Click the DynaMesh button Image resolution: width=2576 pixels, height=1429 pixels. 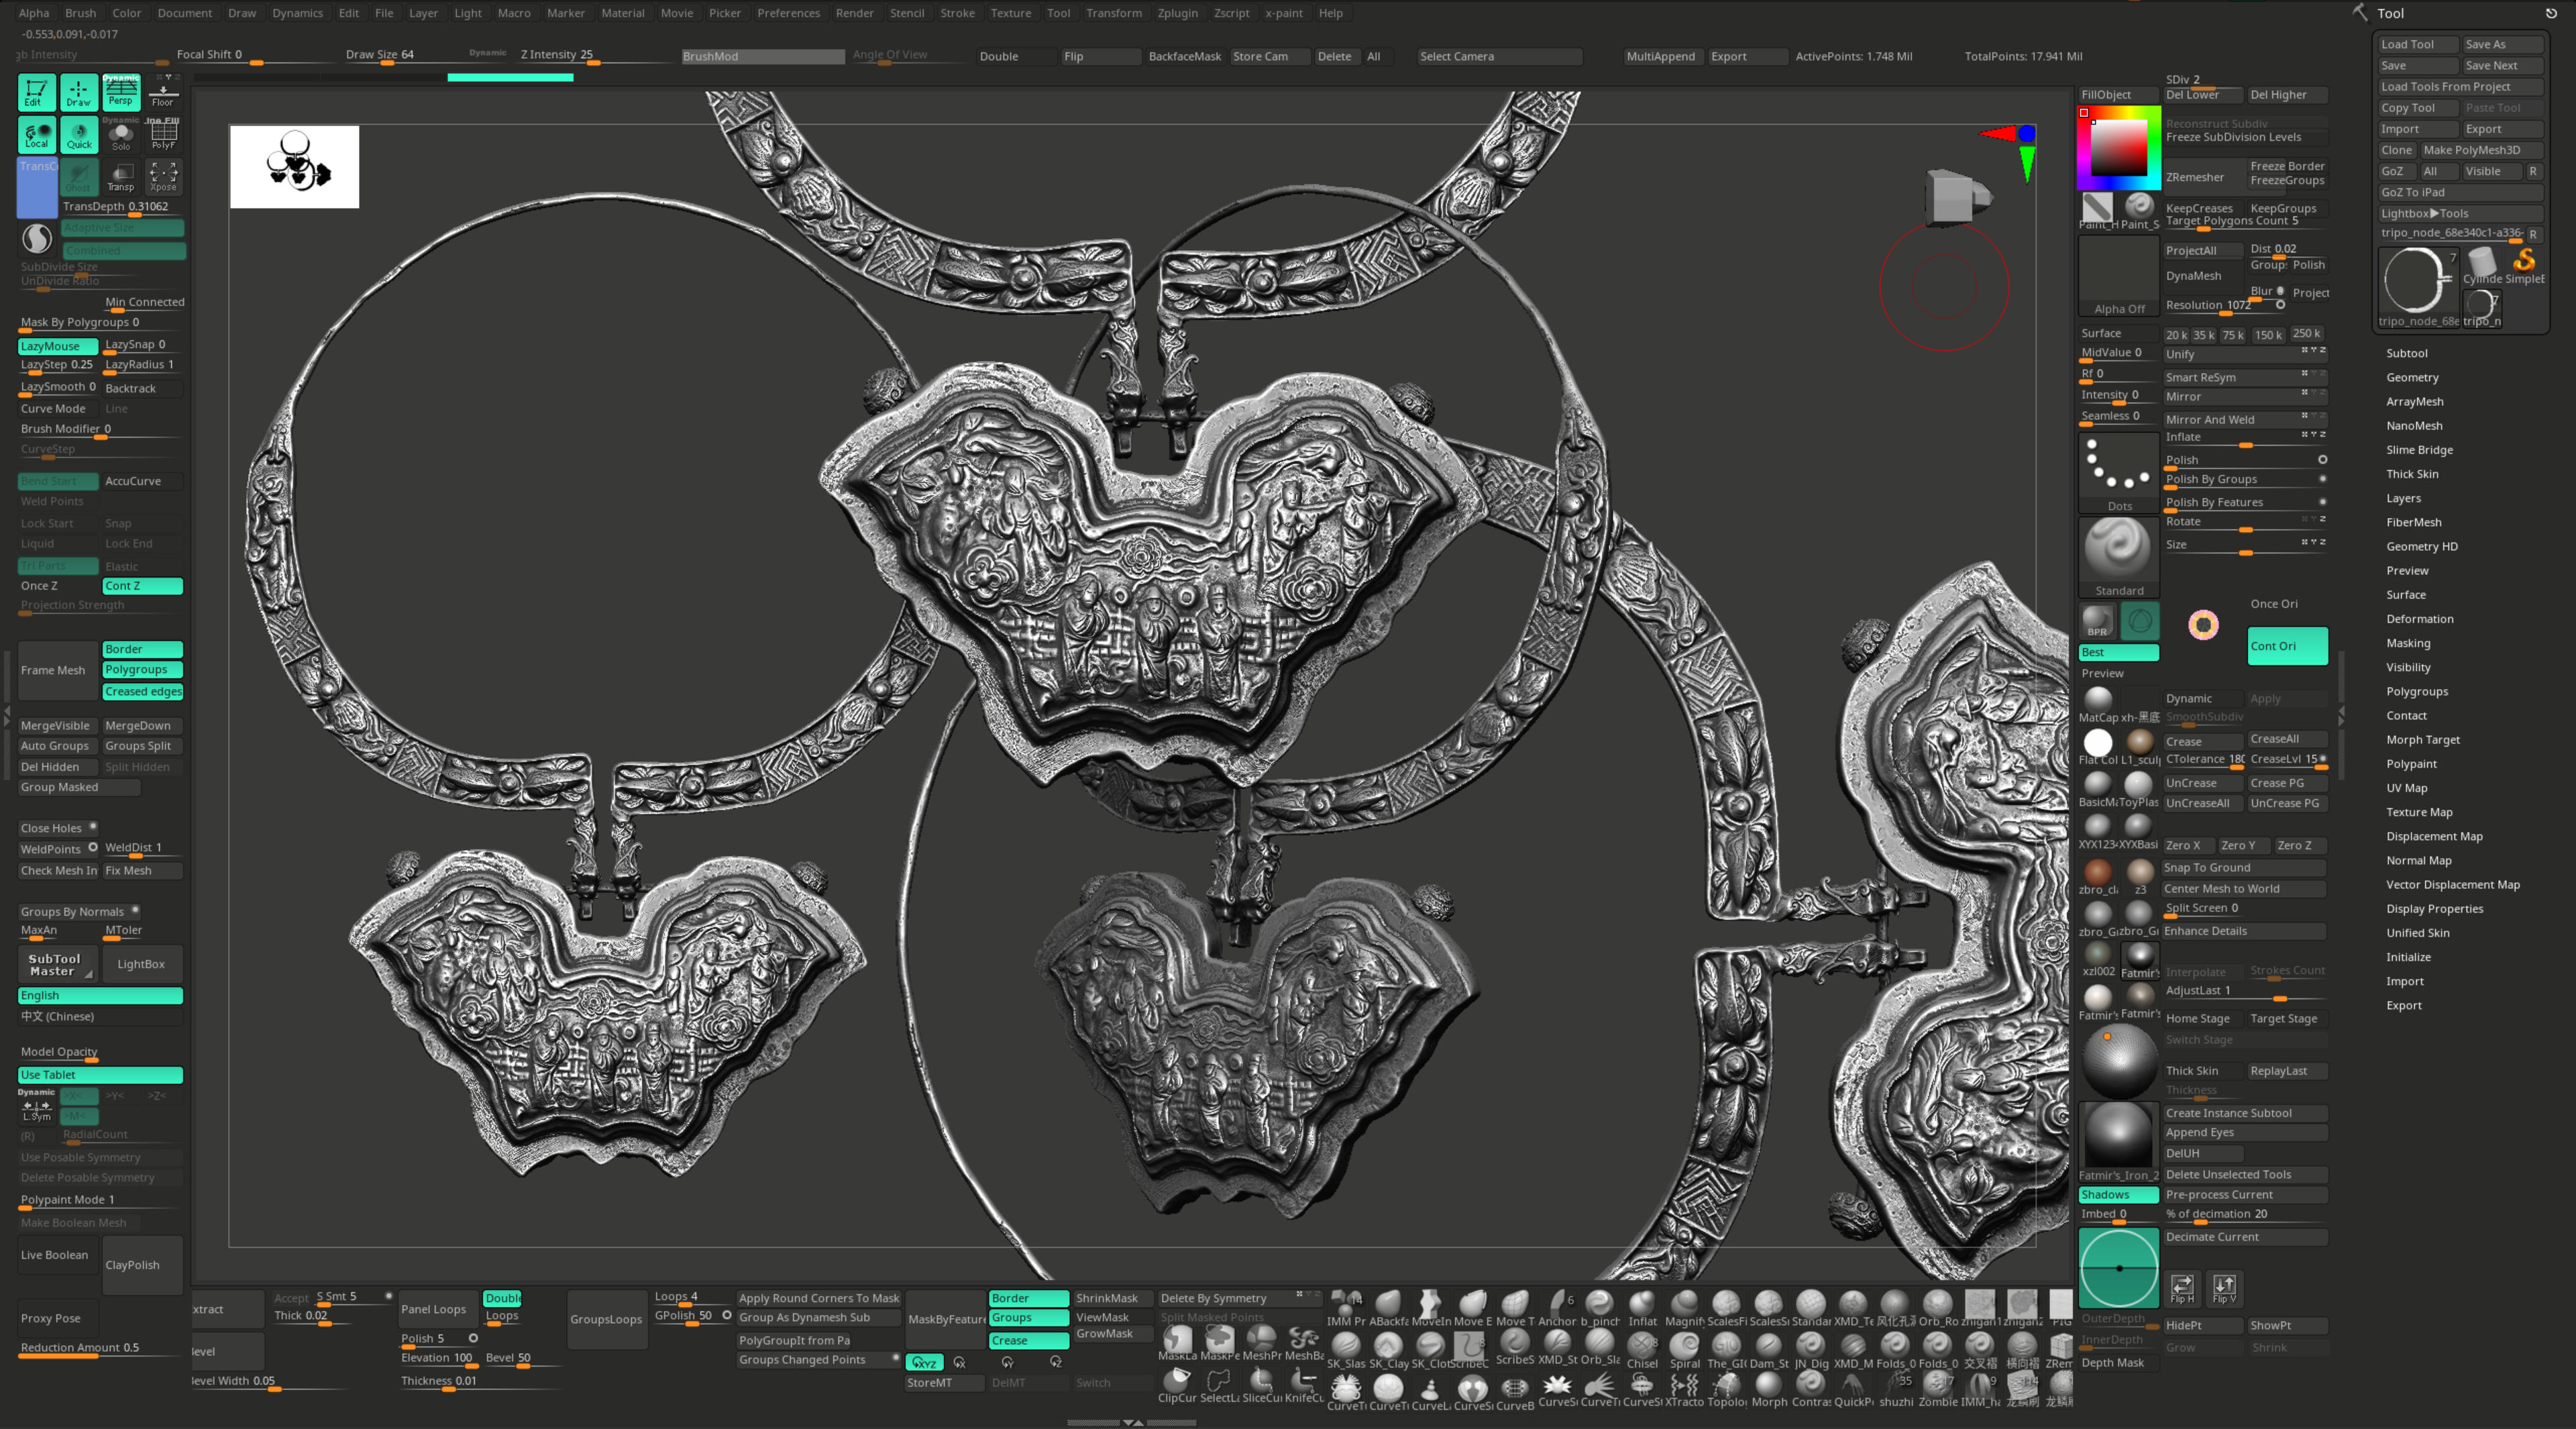[2193, 276]
